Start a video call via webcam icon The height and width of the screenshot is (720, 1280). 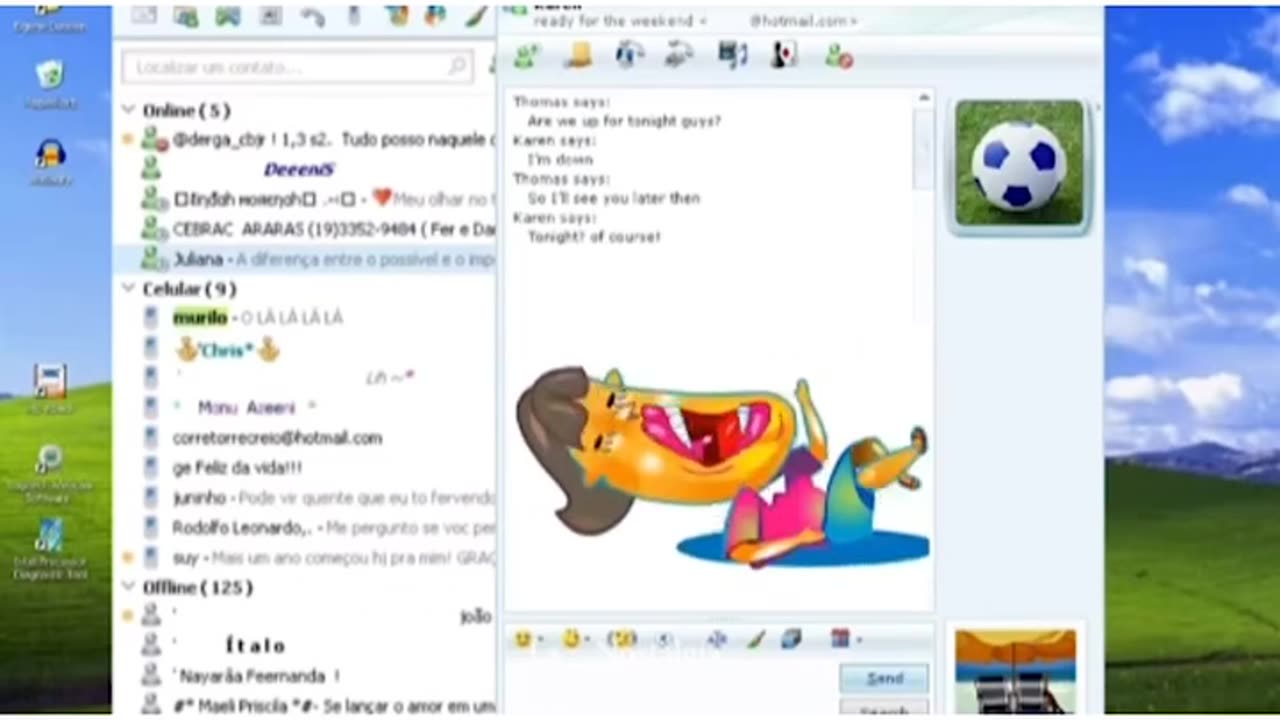pyautogui.click(x=629, y=55)
